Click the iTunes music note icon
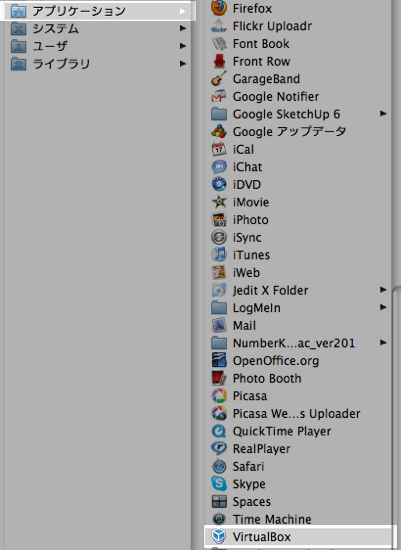This screenshot has height=550, width=401. coord(219,255)
